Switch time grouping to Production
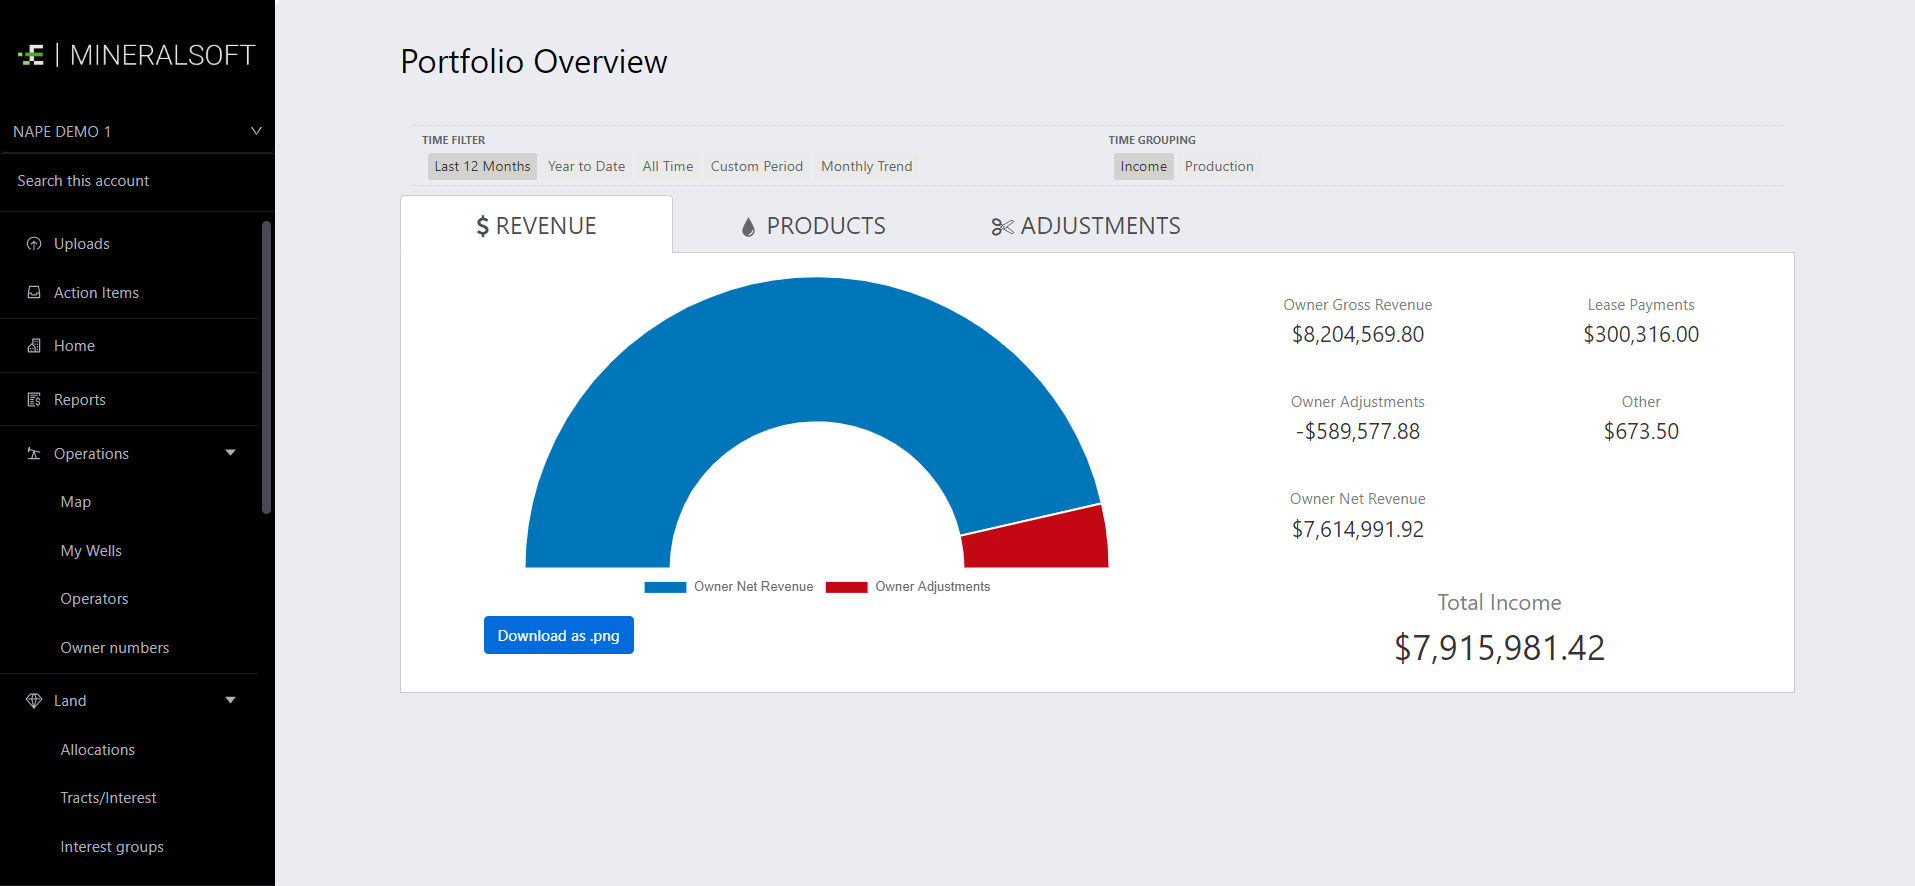 pyautogui.click(x=1218, y=166)
